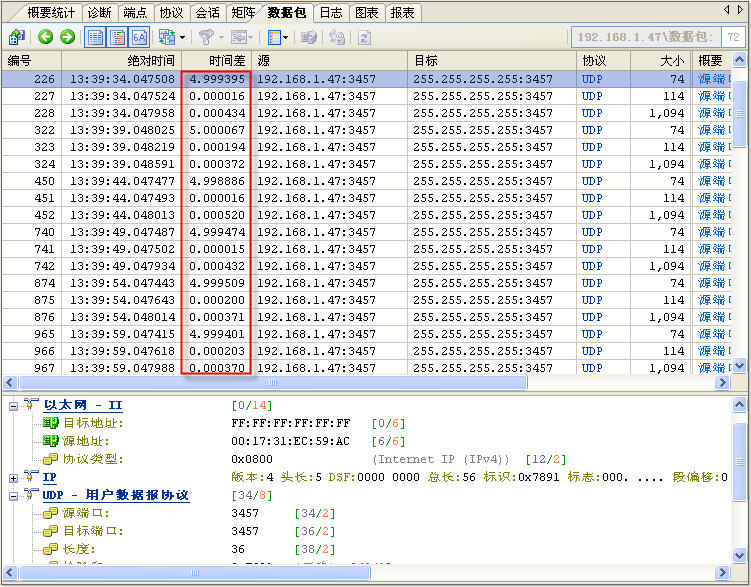Collapse the 以太网 - II tree node
This screenshot has width=751, height=587.
[13, 405]
